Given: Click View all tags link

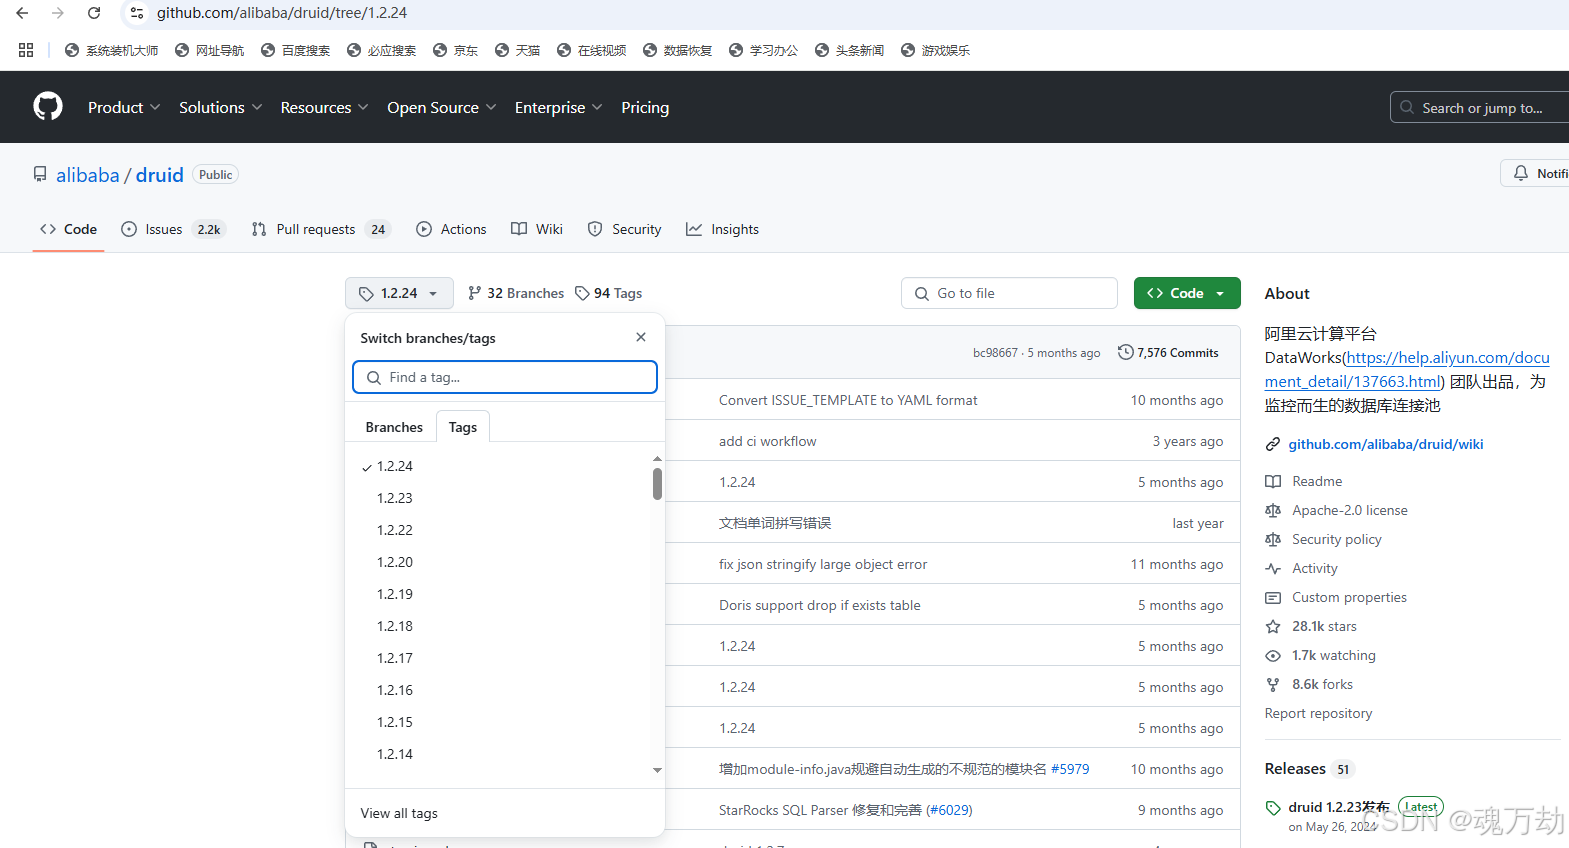Looking at the screenshot, I should pyautogui.click(x=399, y=813).
